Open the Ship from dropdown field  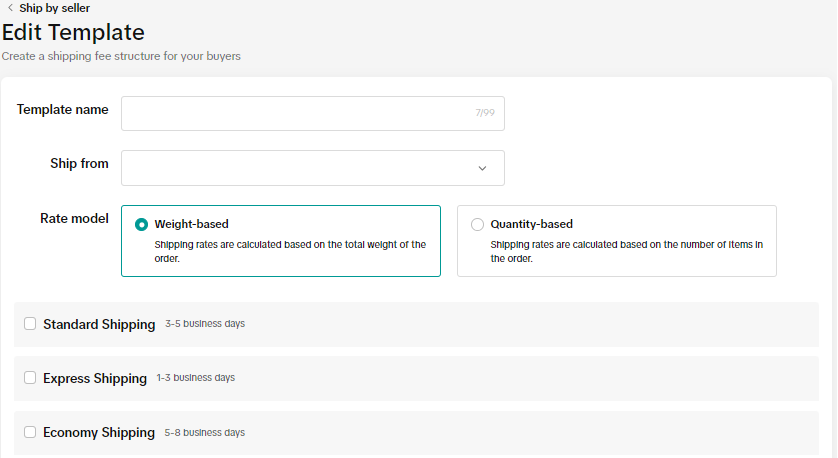[300, 168]
